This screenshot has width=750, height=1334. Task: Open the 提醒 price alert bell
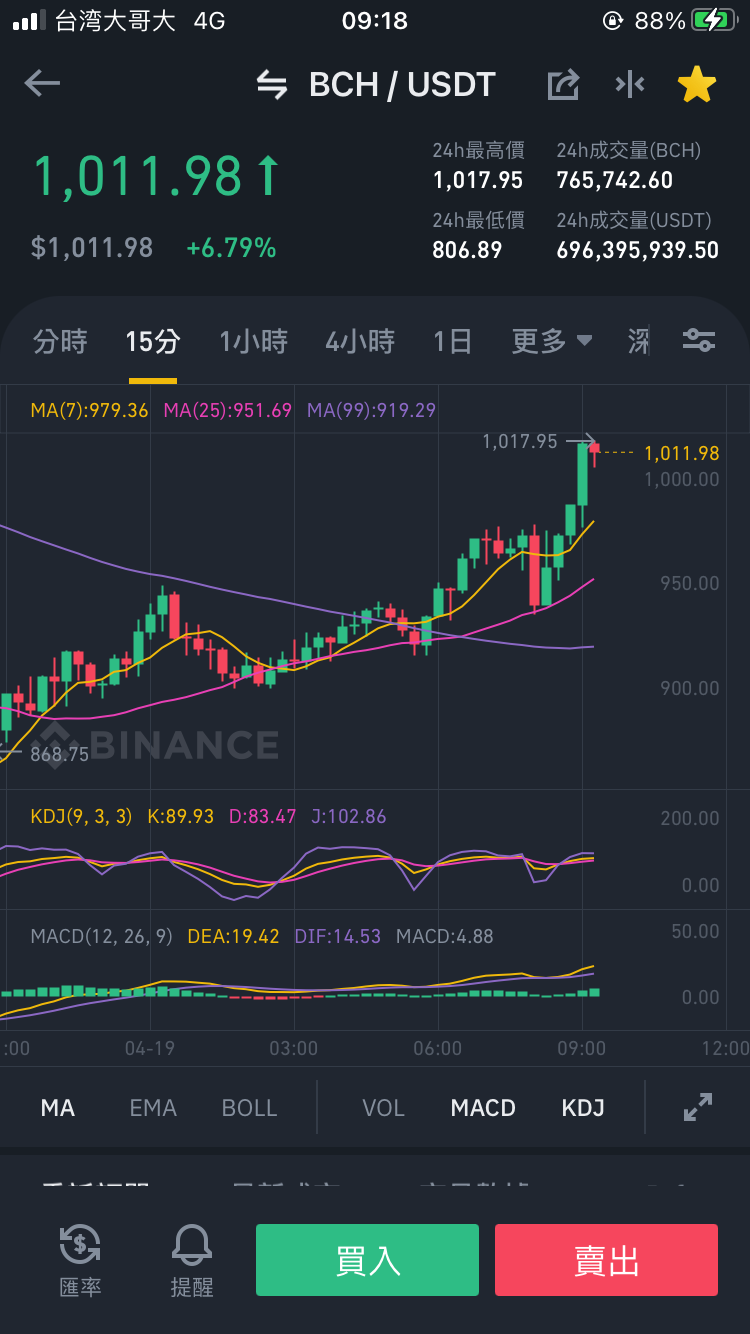click(x=192, y=1260)
